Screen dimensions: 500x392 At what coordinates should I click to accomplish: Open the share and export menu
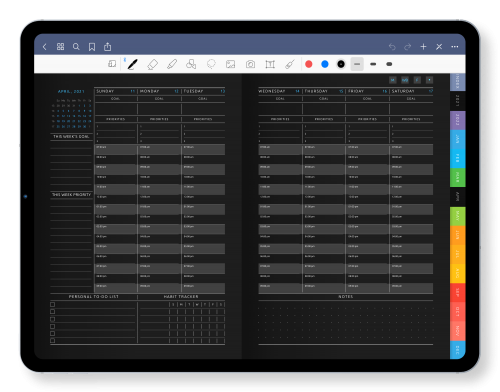point(107,47)
